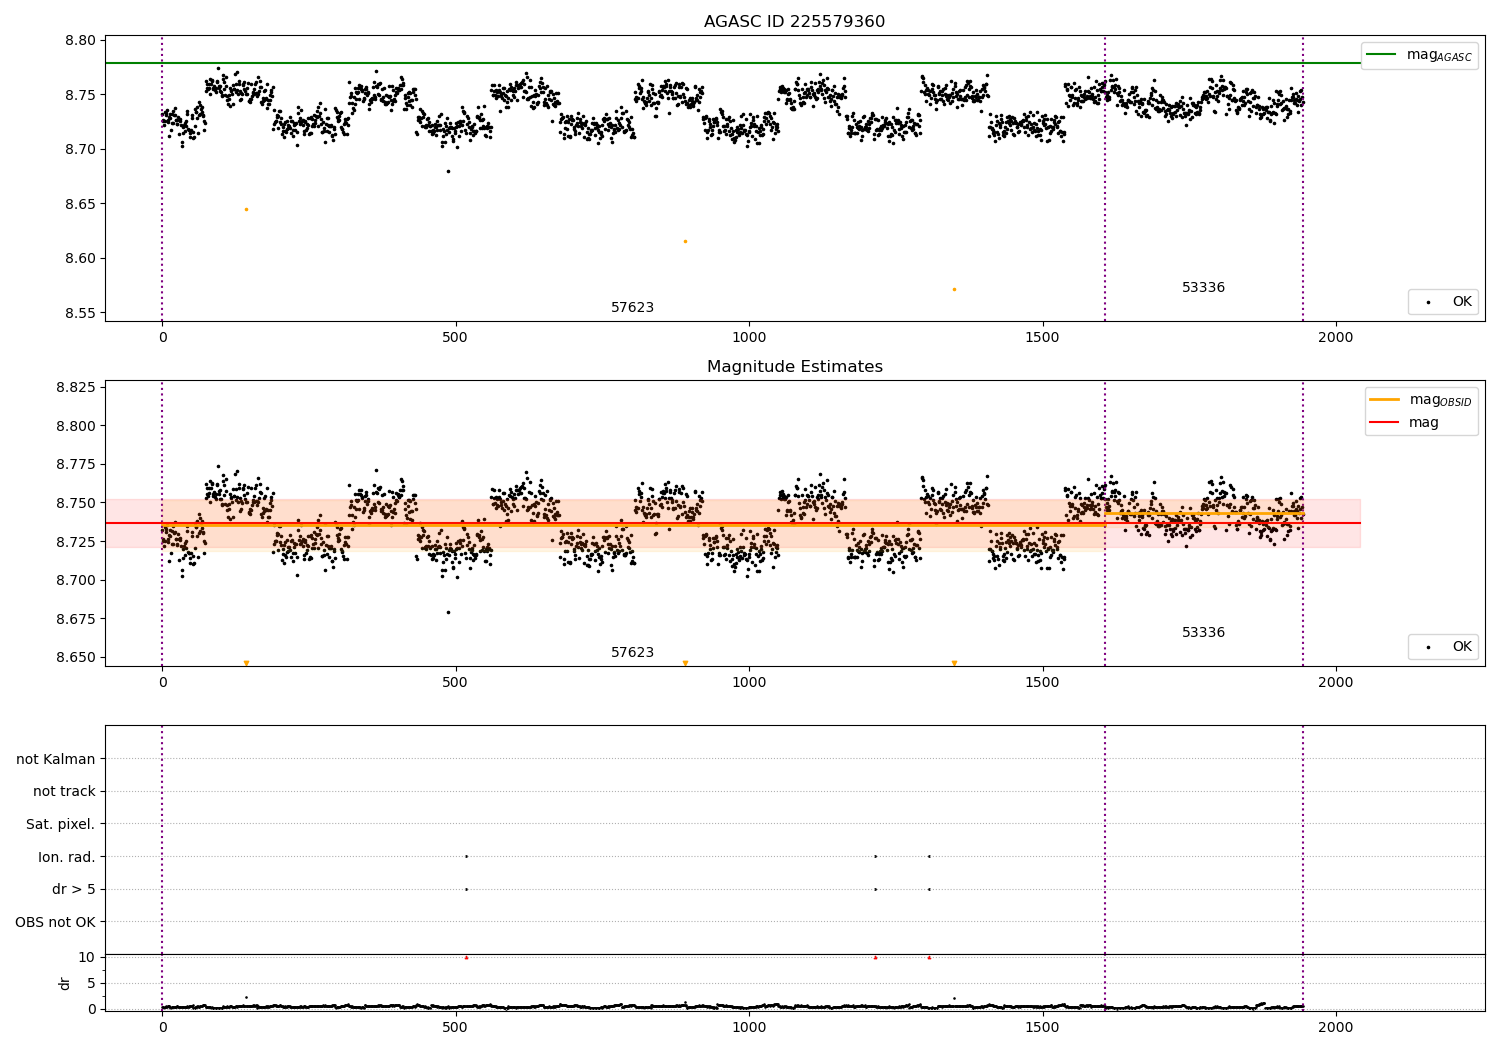
Task: Click the 'OBS not OK' axis label
Action: click(56, 923)
